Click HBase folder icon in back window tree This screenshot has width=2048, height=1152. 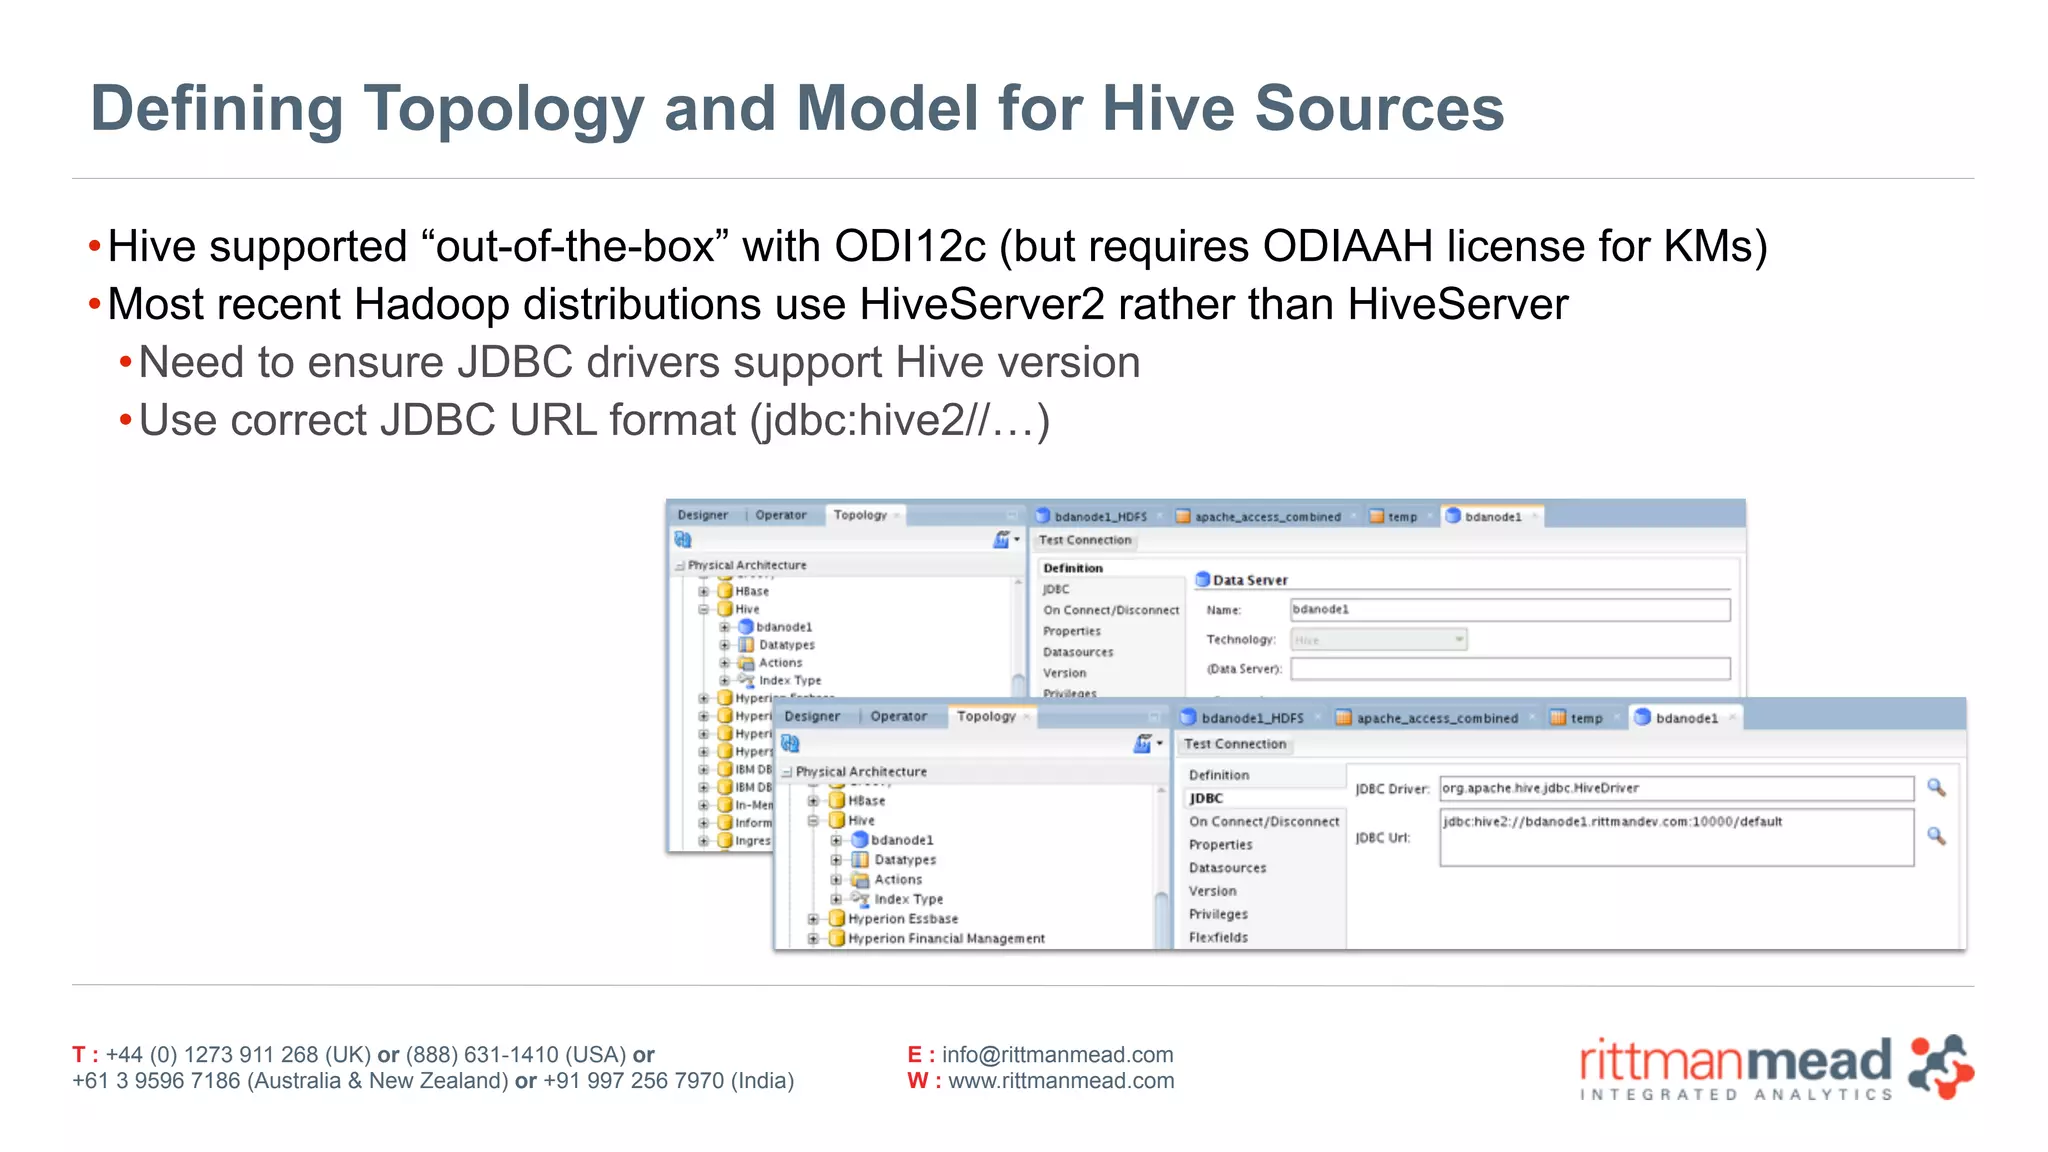725,591
